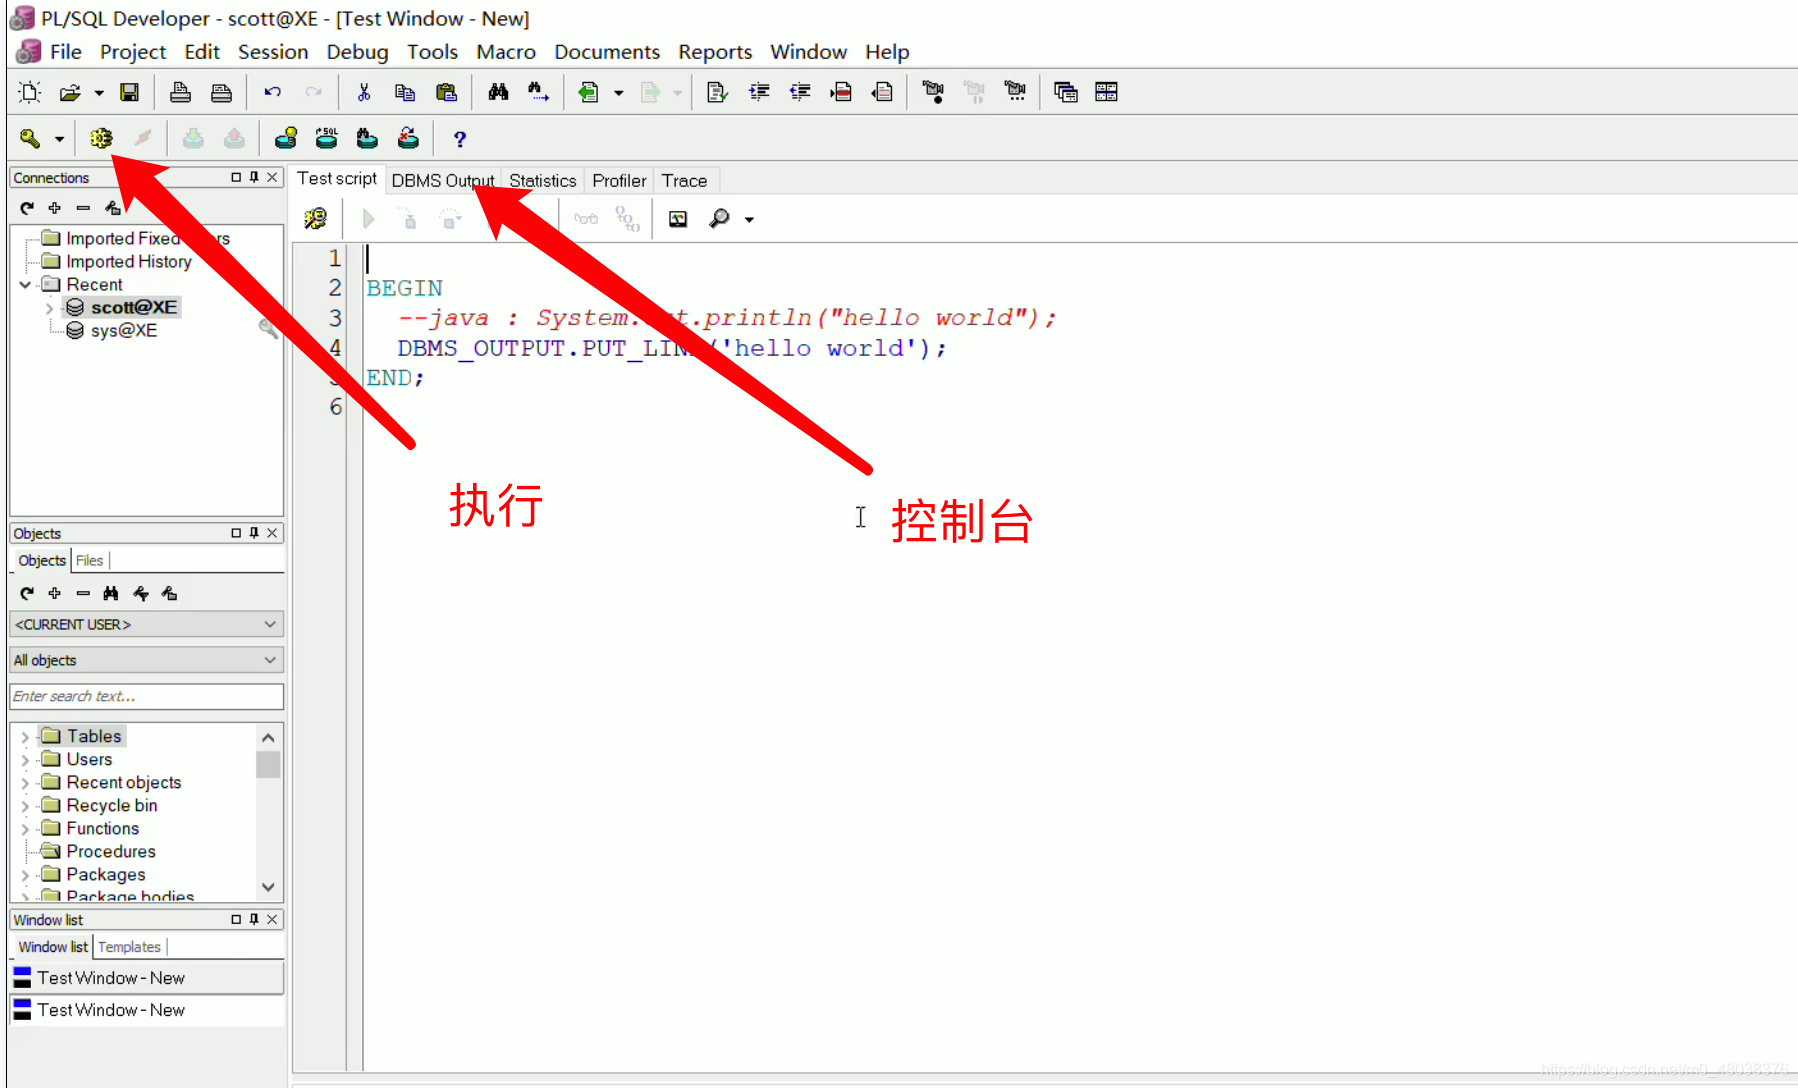Click the Find next binoculars-arrow icon

point(538,92)
